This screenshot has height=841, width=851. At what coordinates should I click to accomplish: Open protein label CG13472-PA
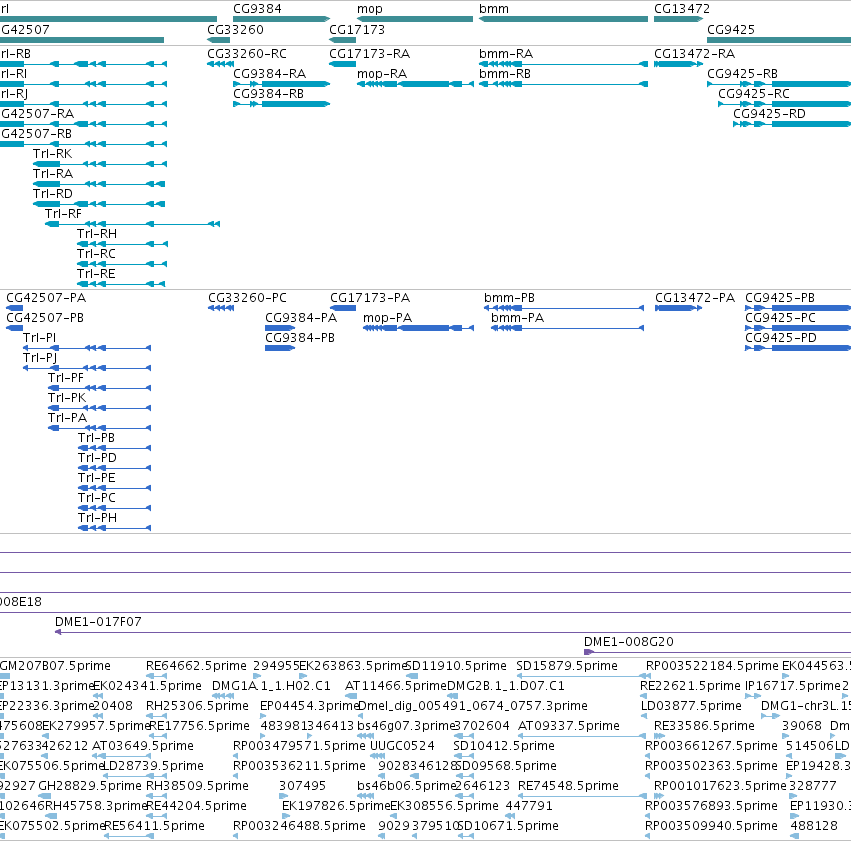click(695, 298)
